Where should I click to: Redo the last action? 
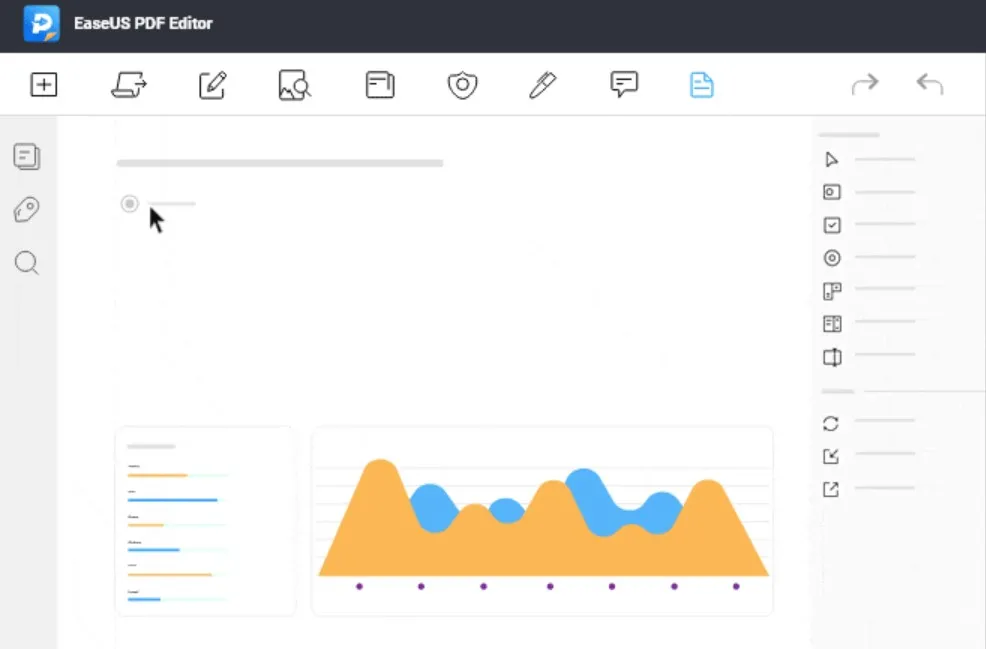pyautogui.click(x=865, y=84)
